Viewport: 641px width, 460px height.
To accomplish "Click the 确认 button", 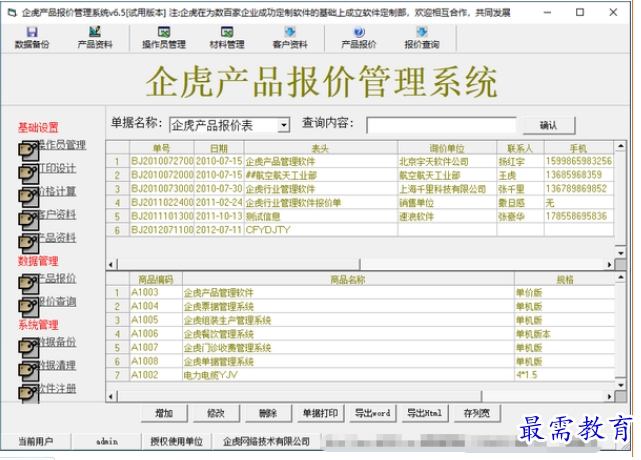I will coord(549,126).
